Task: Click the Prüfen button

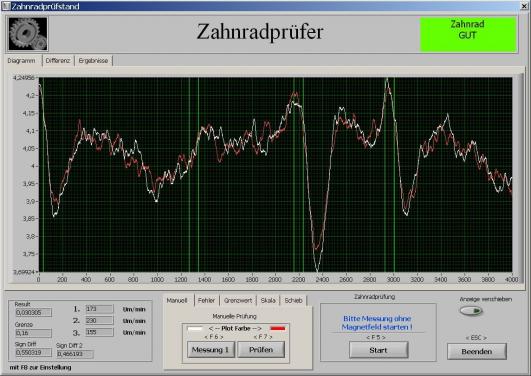Action: click(261, 350)
